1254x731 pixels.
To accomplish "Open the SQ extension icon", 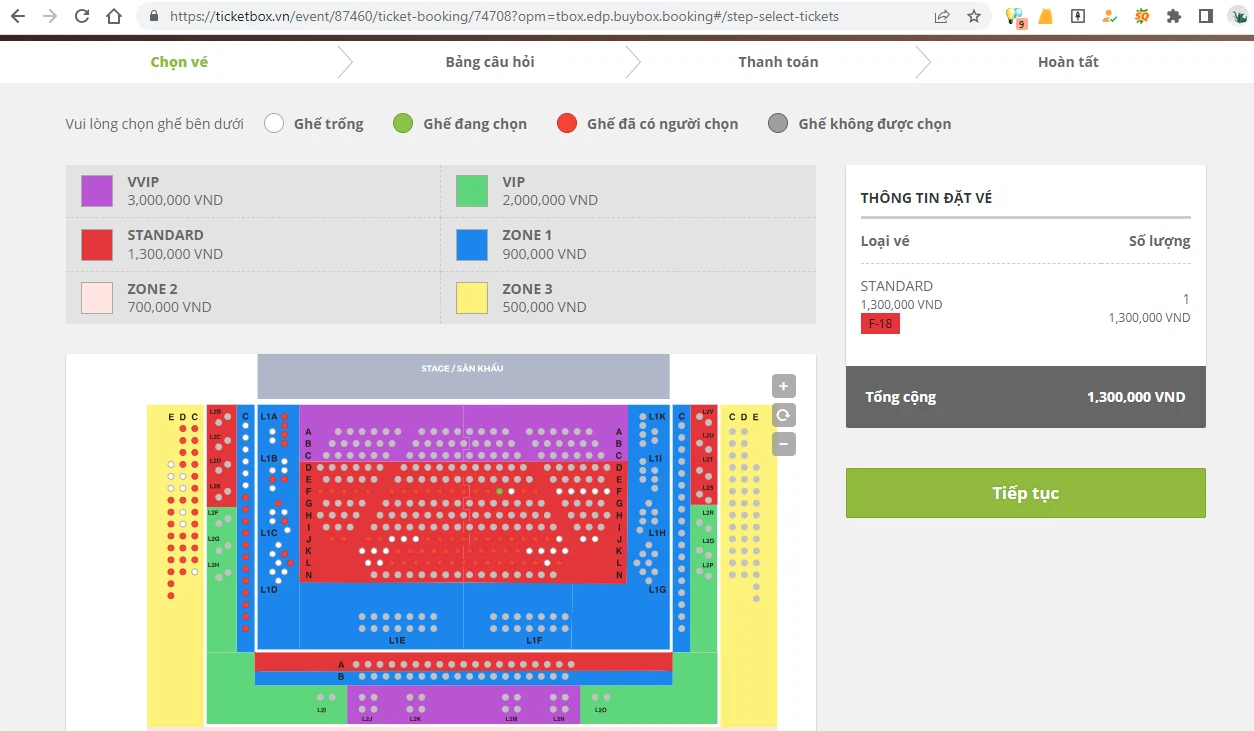I will coord(1142,16).
